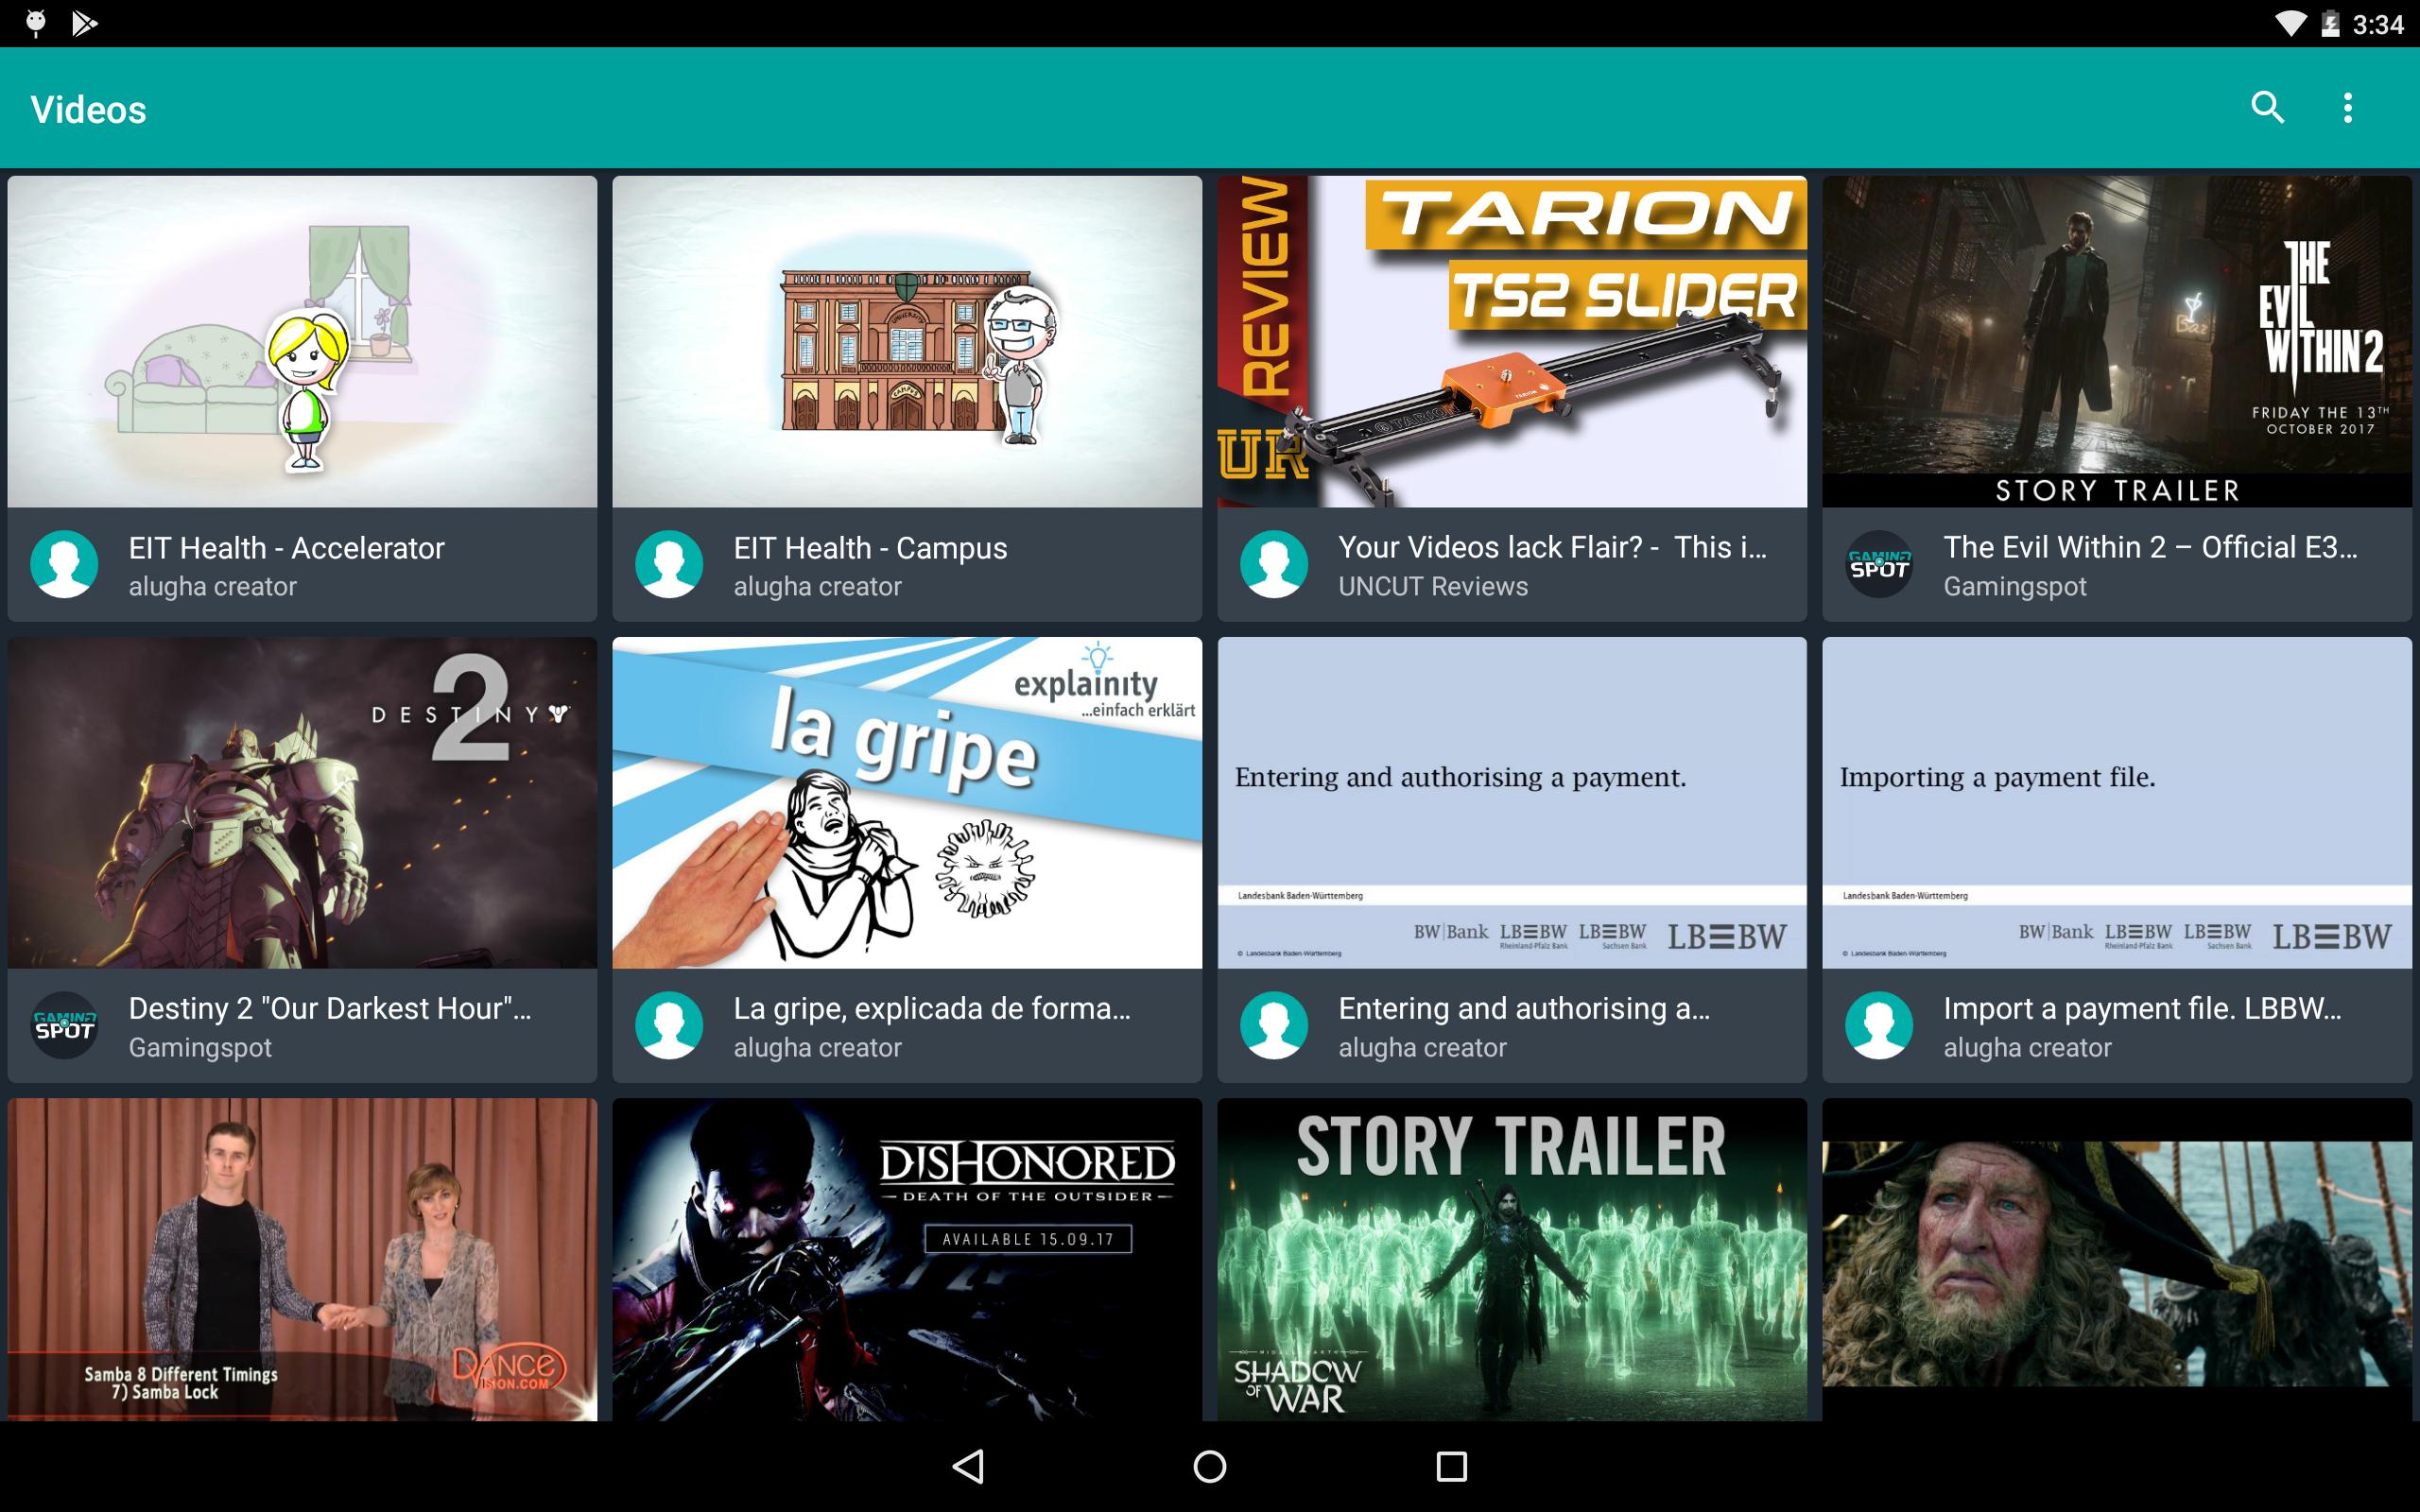2420x1512 pixels.
Task: Open The Evil Within 2 story trailer thumbnail
Action: (2117, 342)
